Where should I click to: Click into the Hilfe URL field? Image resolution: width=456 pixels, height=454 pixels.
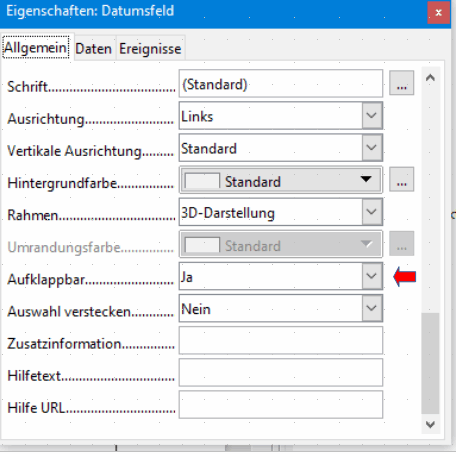coord(281,405)
